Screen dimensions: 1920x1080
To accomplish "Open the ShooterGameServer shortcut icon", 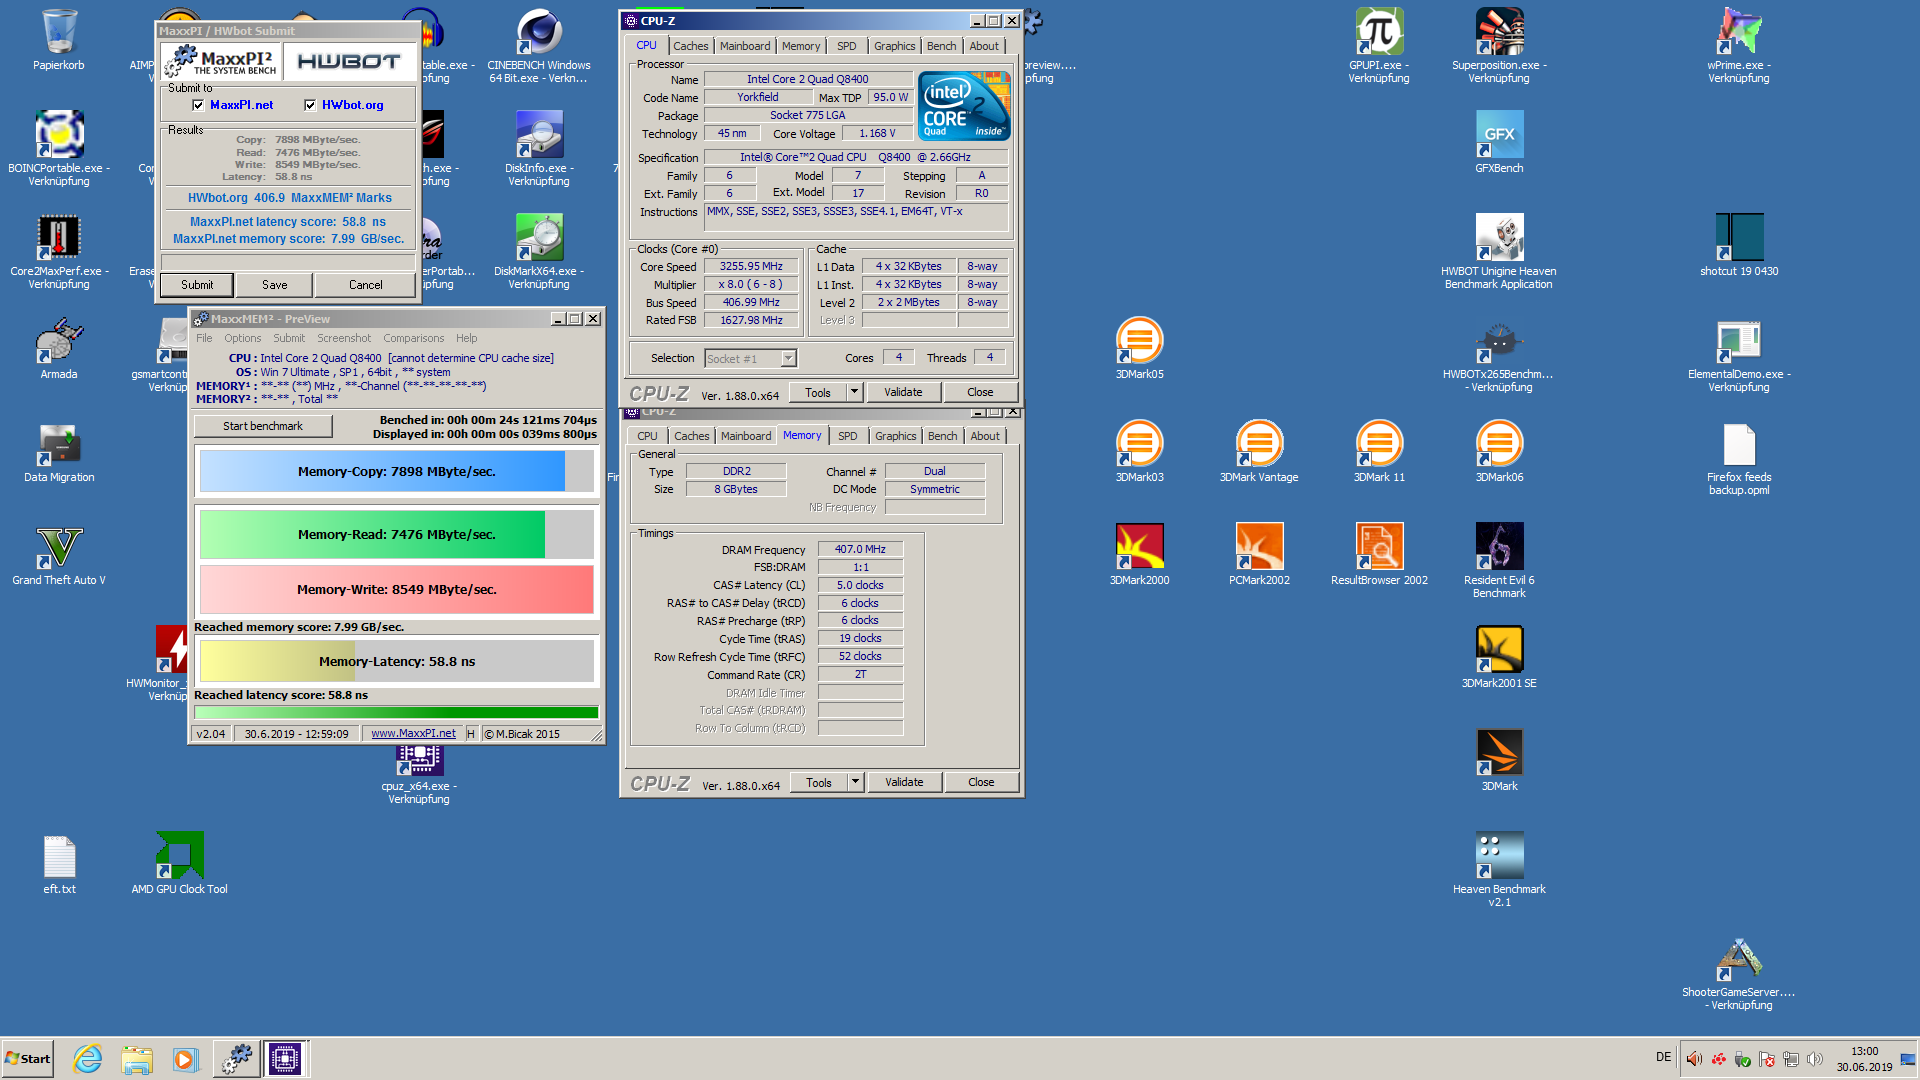I will coord(1739,973).
